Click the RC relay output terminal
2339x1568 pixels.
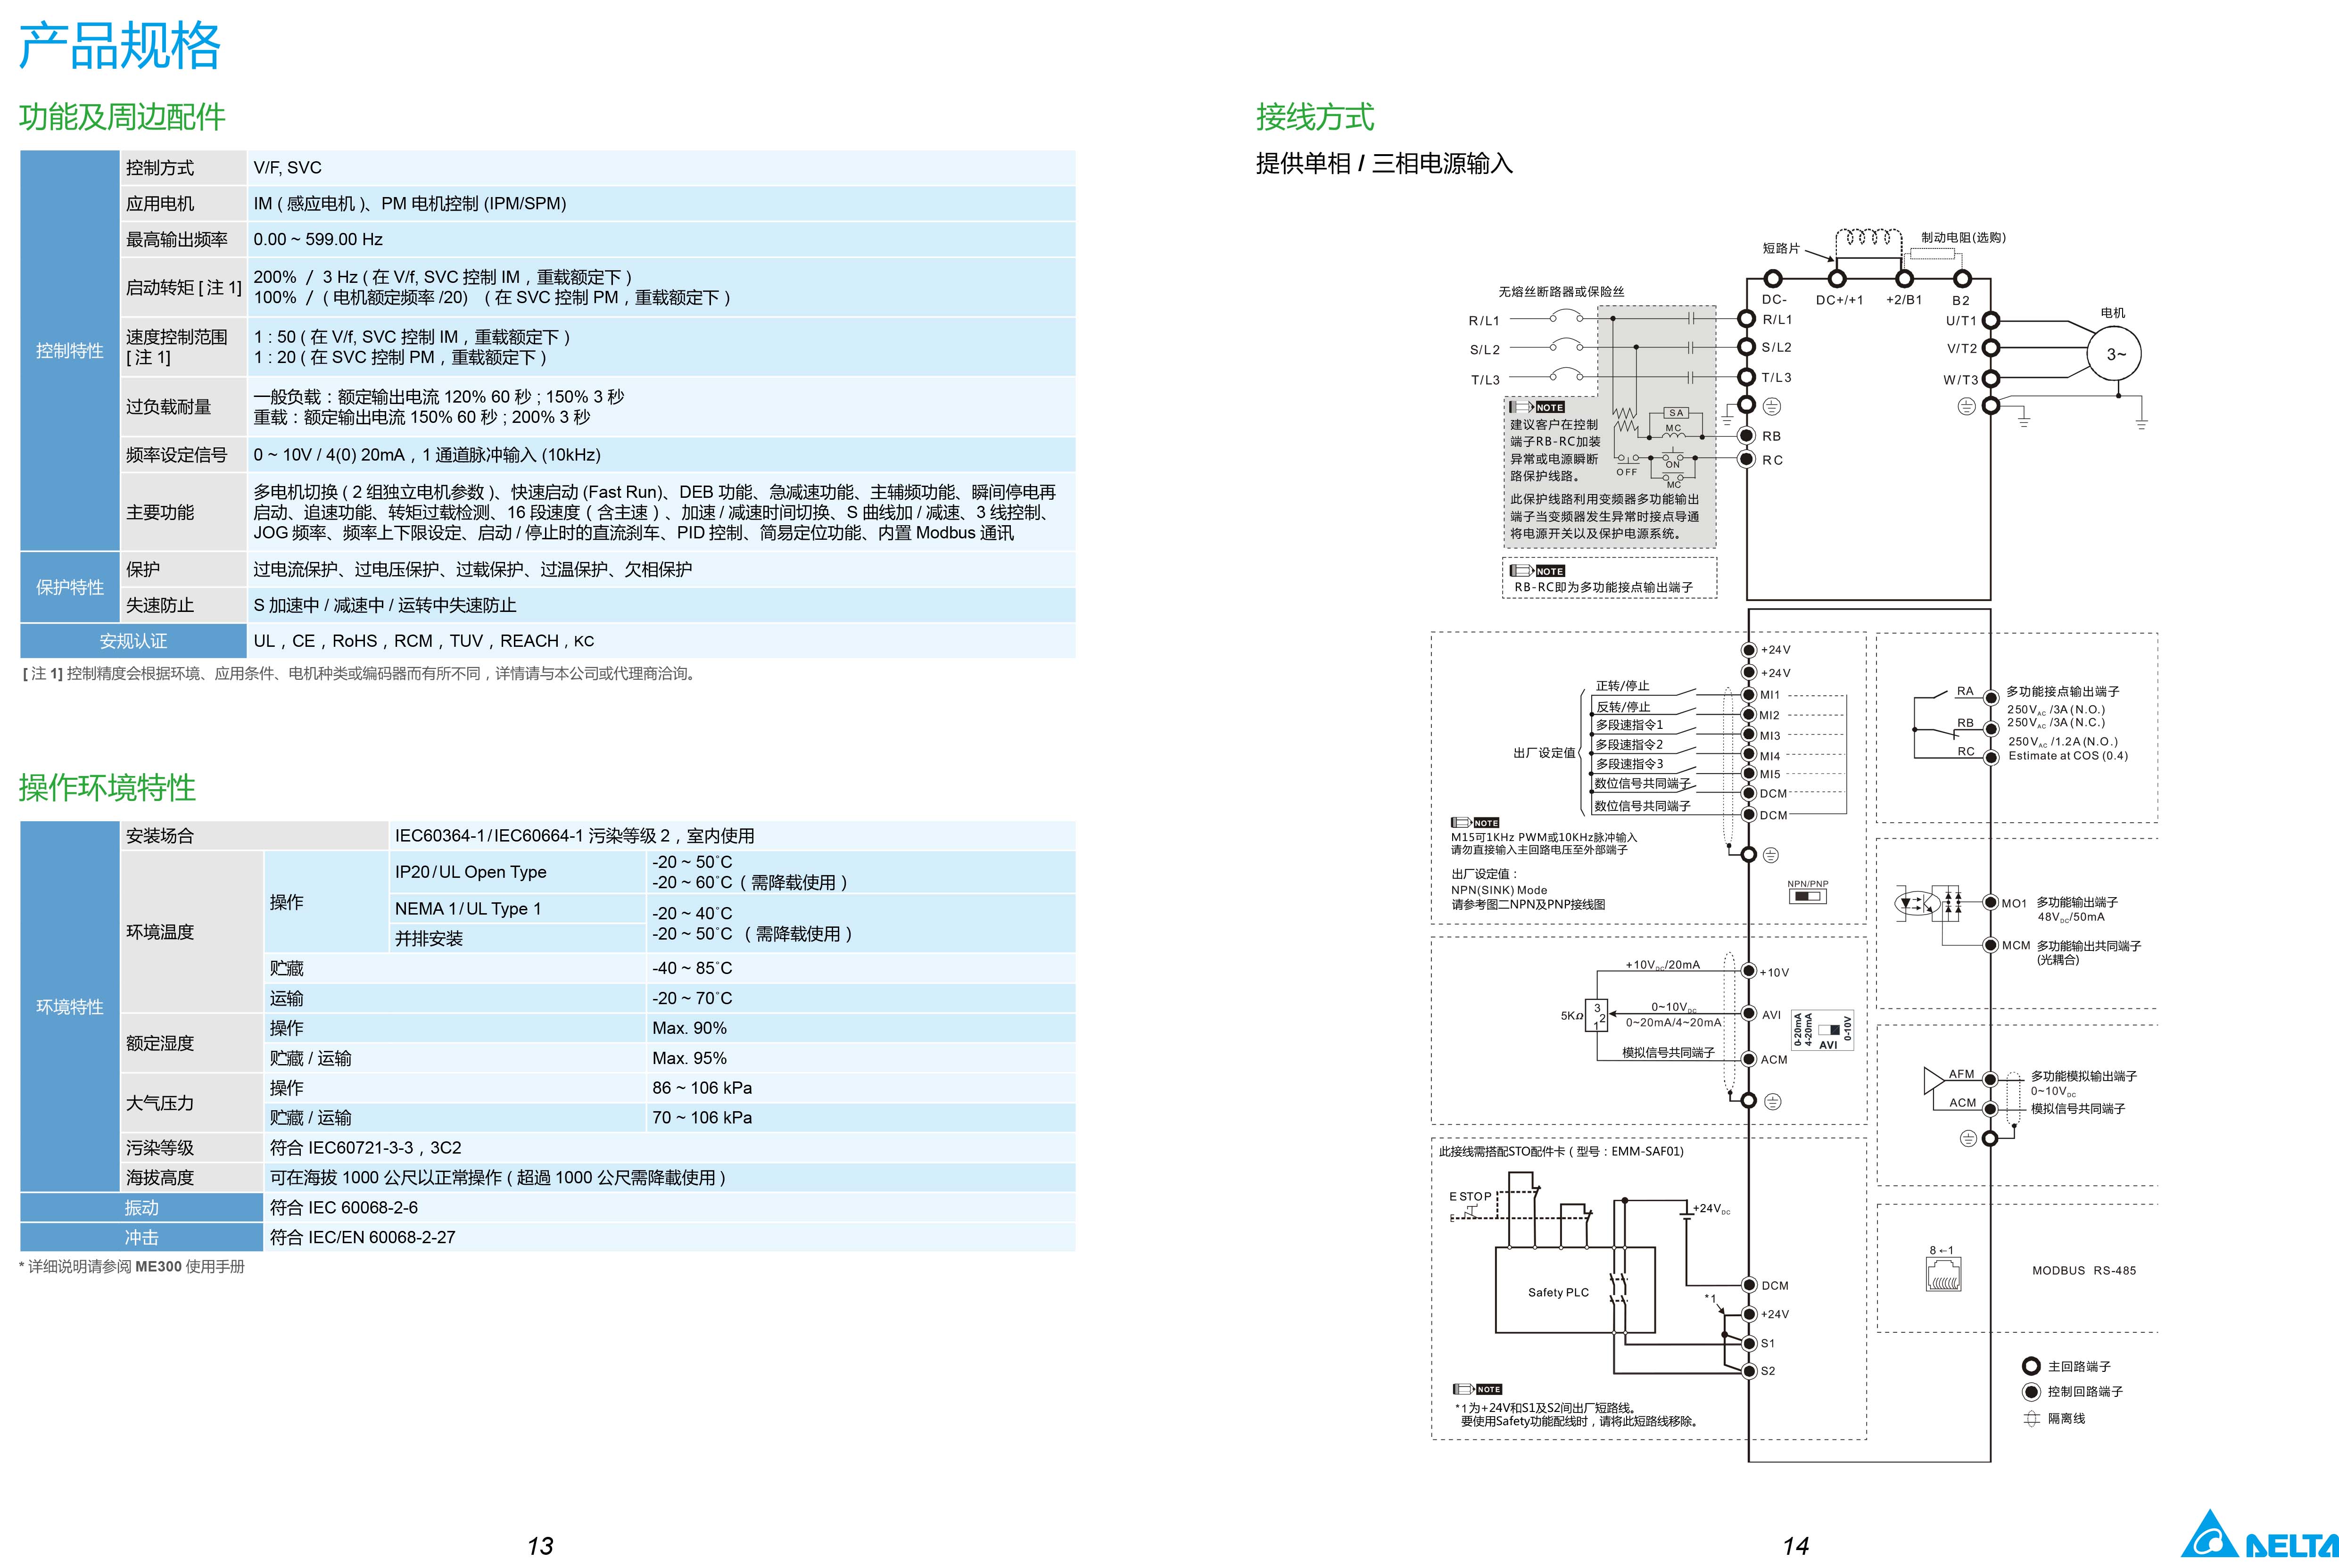(1746, 459)
